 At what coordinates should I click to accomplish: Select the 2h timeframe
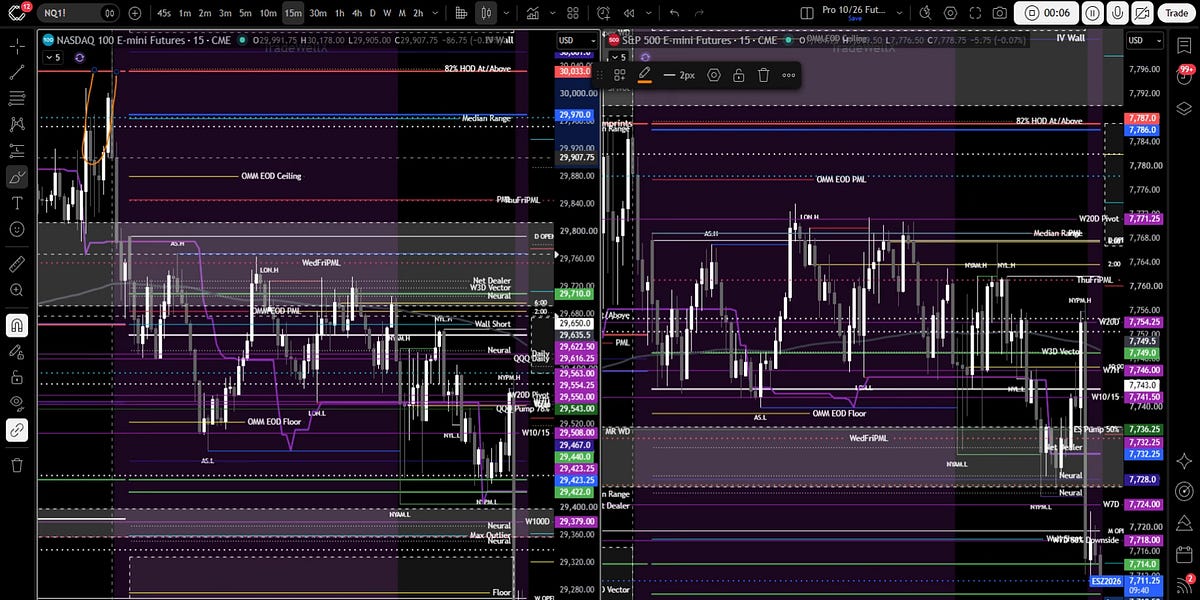coord(417,13)
